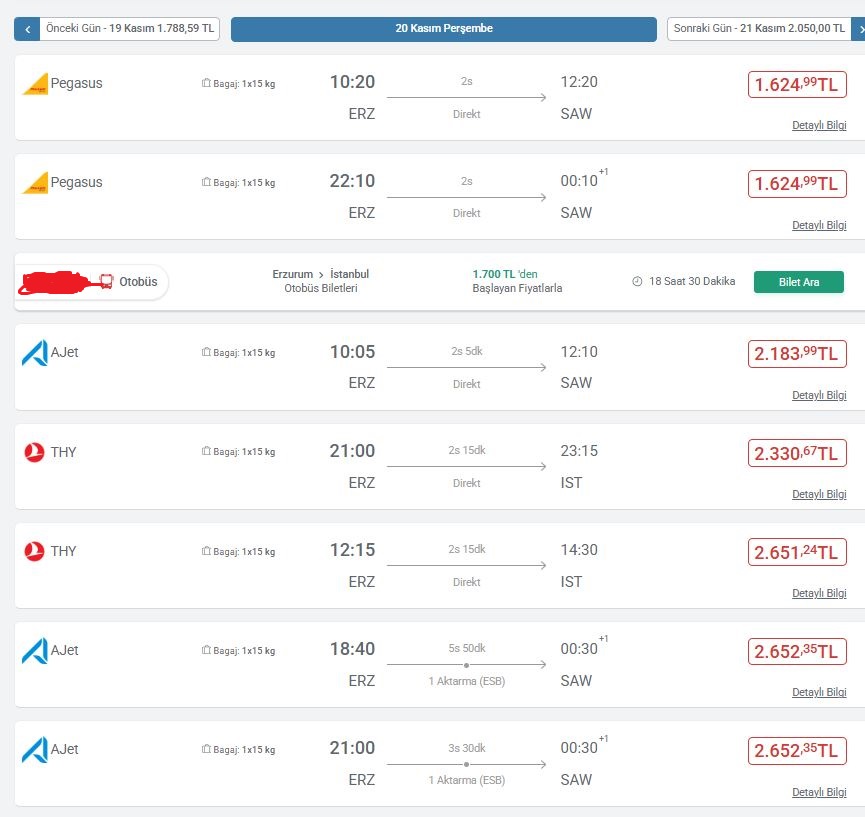865x817 pixels.
Task: Choose the 1.624,99 TL price for 10:20 Pegasus
Action: click(797, 84)
